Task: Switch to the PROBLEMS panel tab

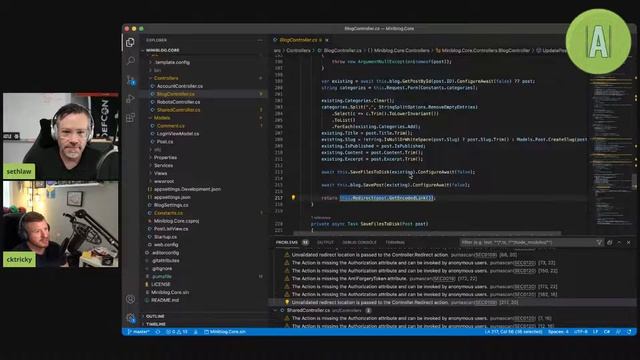Action: point(287,242)
